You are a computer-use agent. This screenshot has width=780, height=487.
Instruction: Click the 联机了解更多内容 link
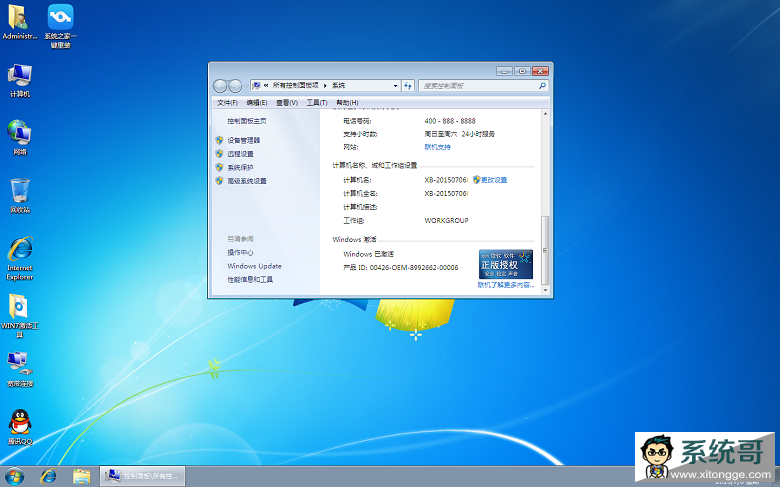coord(506,285)
